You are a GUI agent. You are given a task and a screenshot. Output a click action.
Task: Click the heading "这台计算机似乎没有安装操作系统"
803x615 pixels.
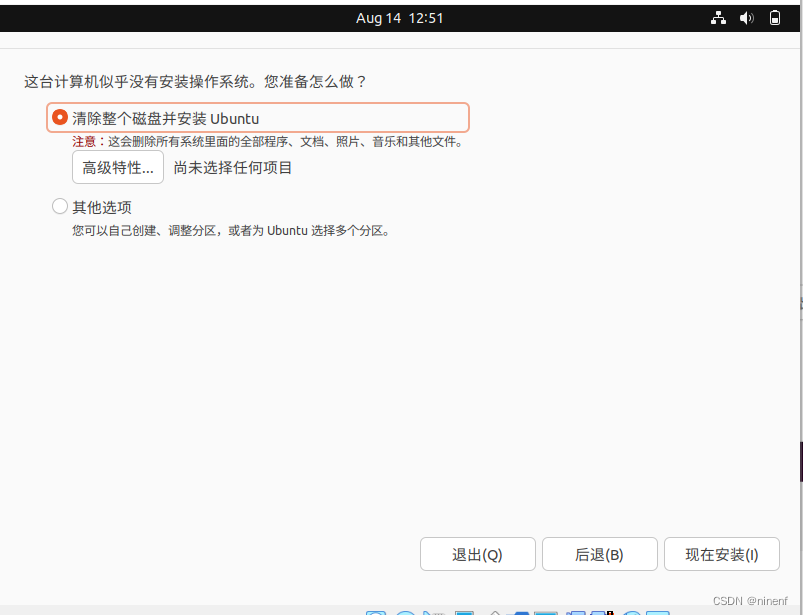(x=138, y=81)
